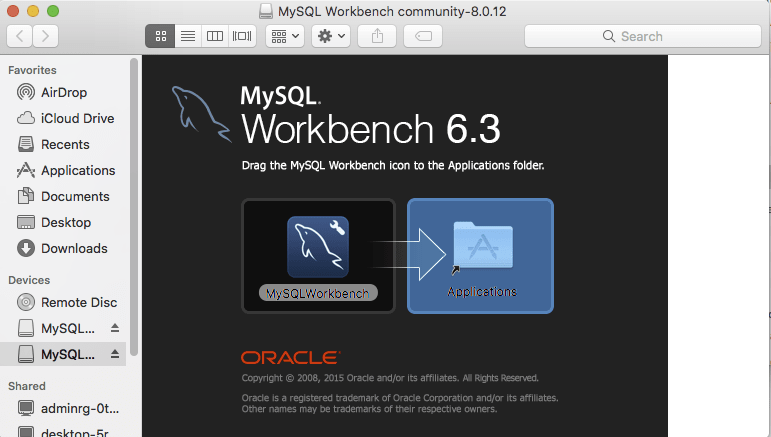Click the sidebar scrollbar
The image size is (771, 437).
tap(134, 206)
